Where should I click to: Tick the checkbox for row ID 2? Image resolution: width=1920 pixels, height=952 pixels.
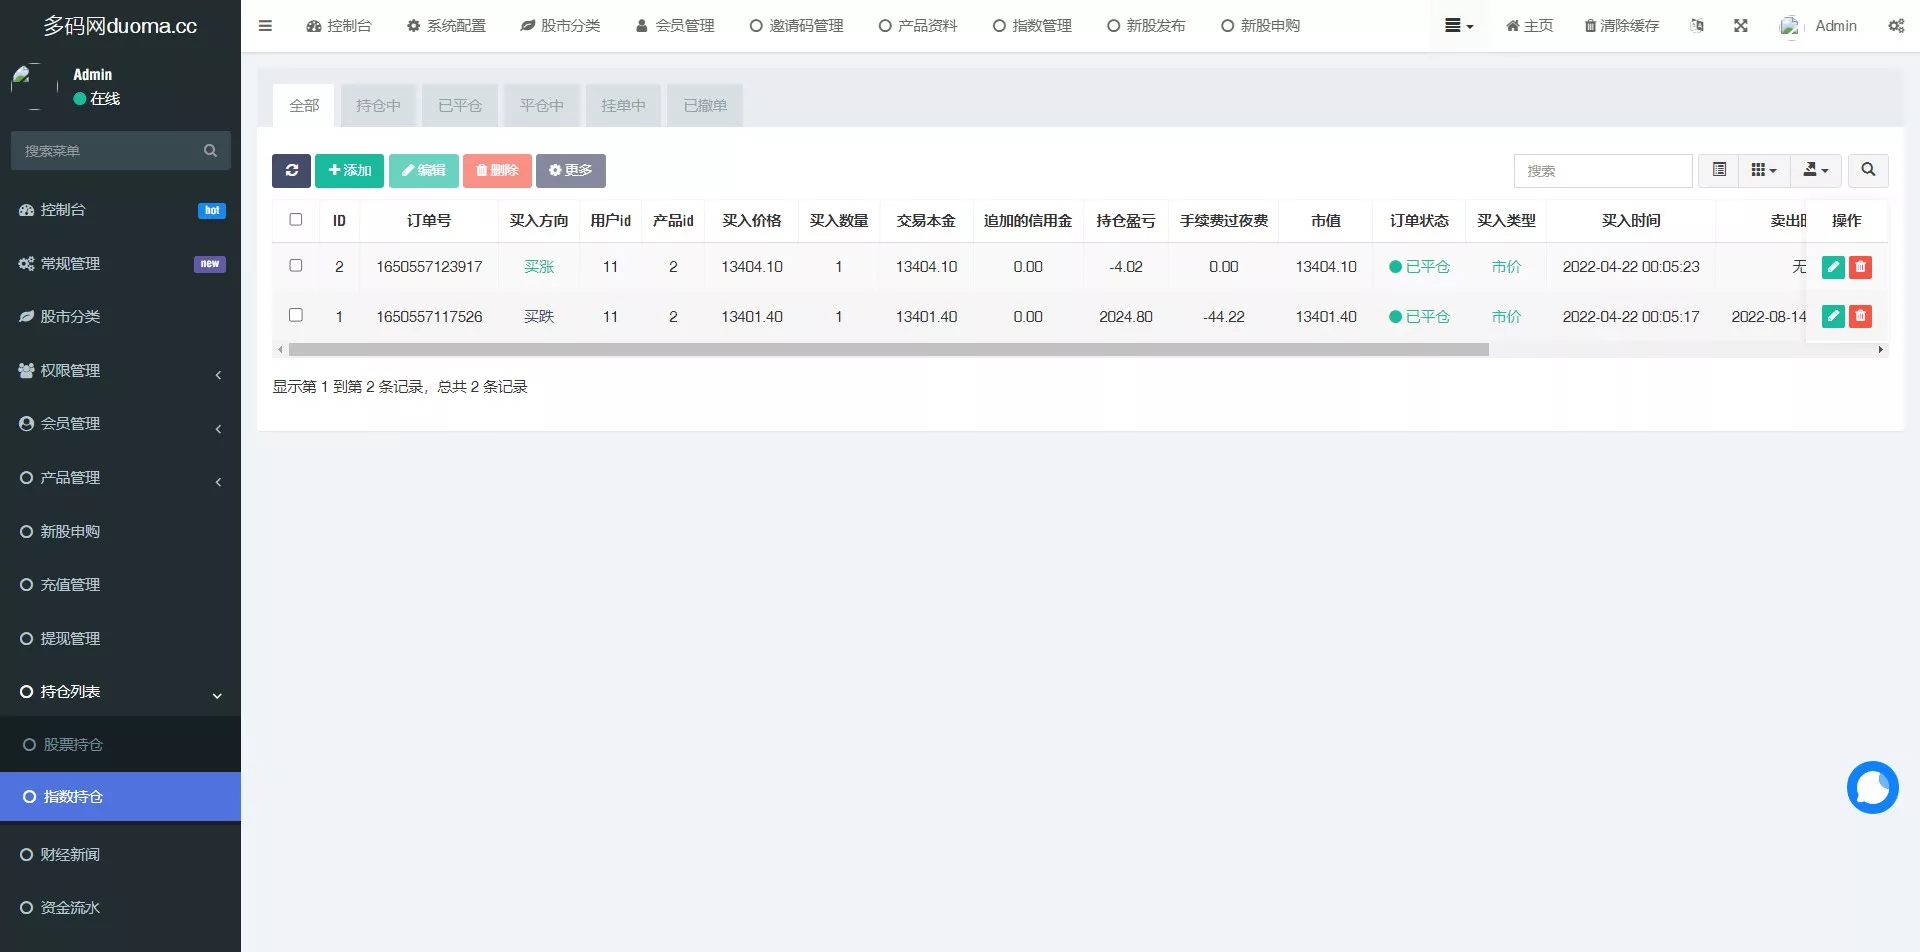[x=296, y=266]
